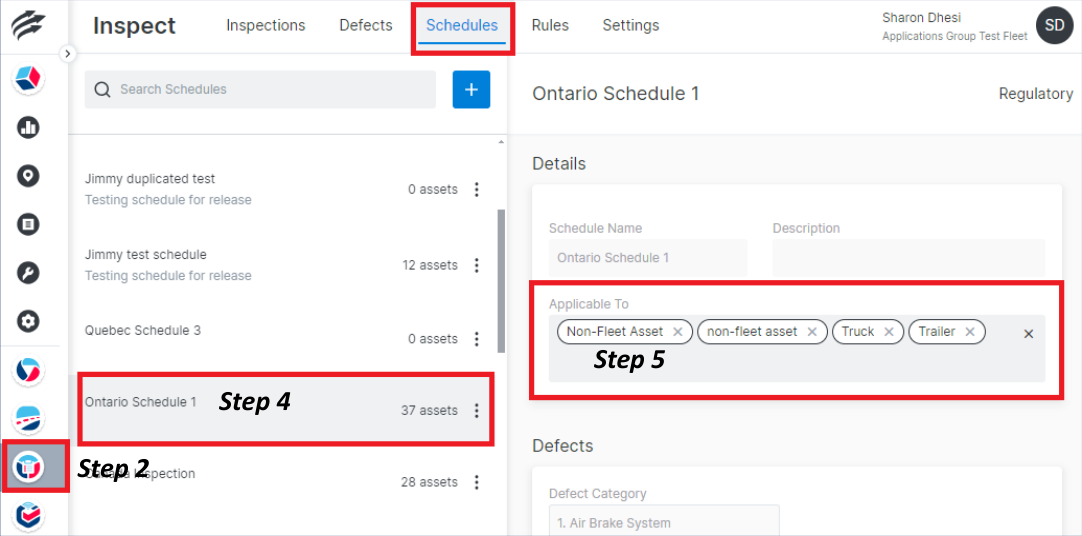Click the Search Schedules input field
The width and height of the screenshot is (1082, 536).
coord(270,89)
